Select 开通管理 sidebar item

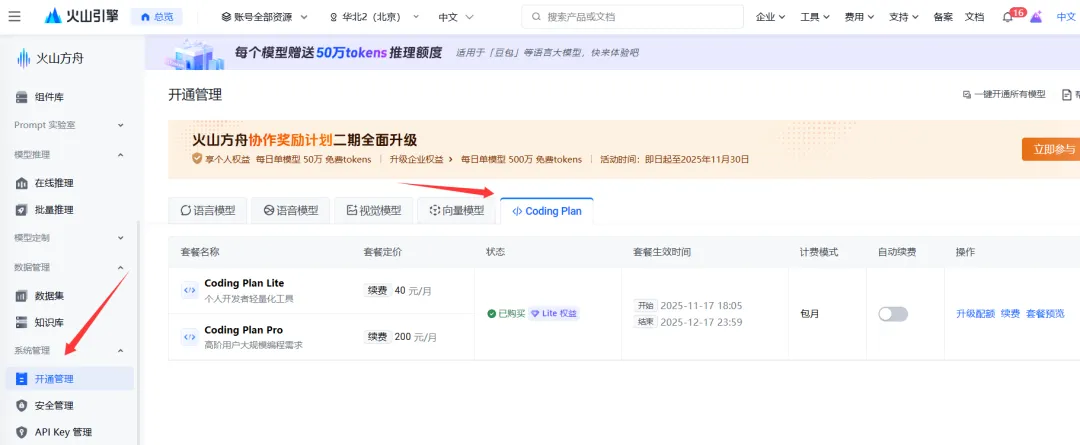(70, 379)
